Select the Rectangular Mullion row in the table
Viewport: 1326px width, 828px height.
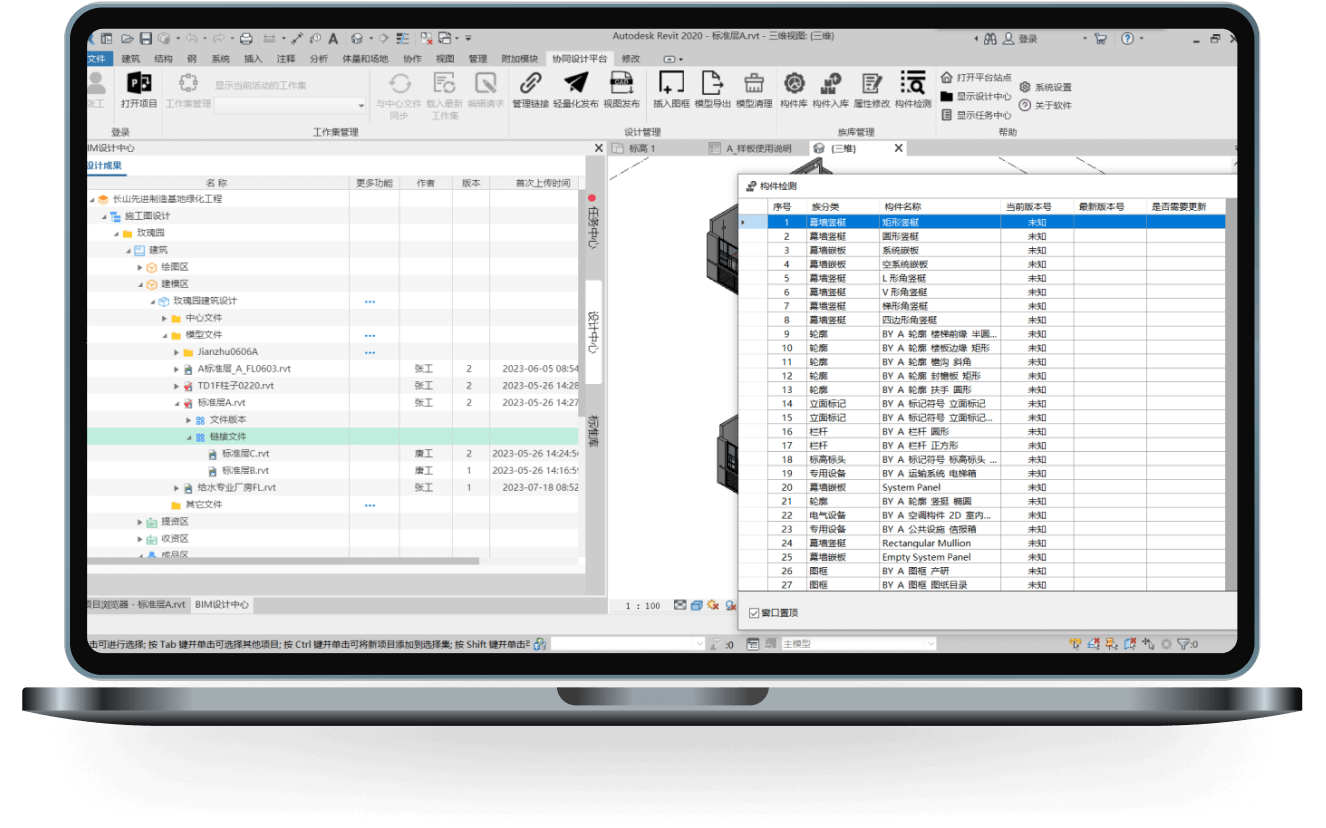coord(996,543)
